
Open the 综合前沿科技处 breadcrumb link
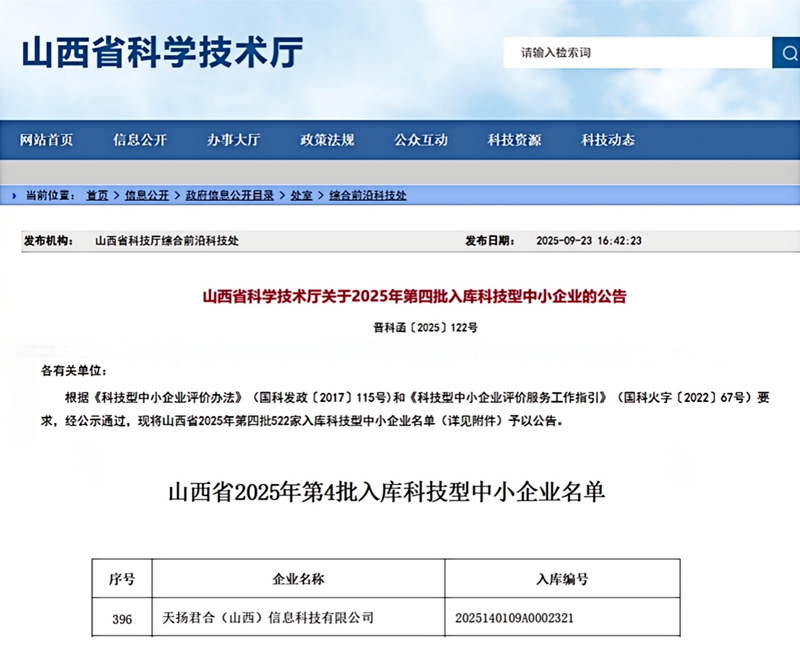368,196
